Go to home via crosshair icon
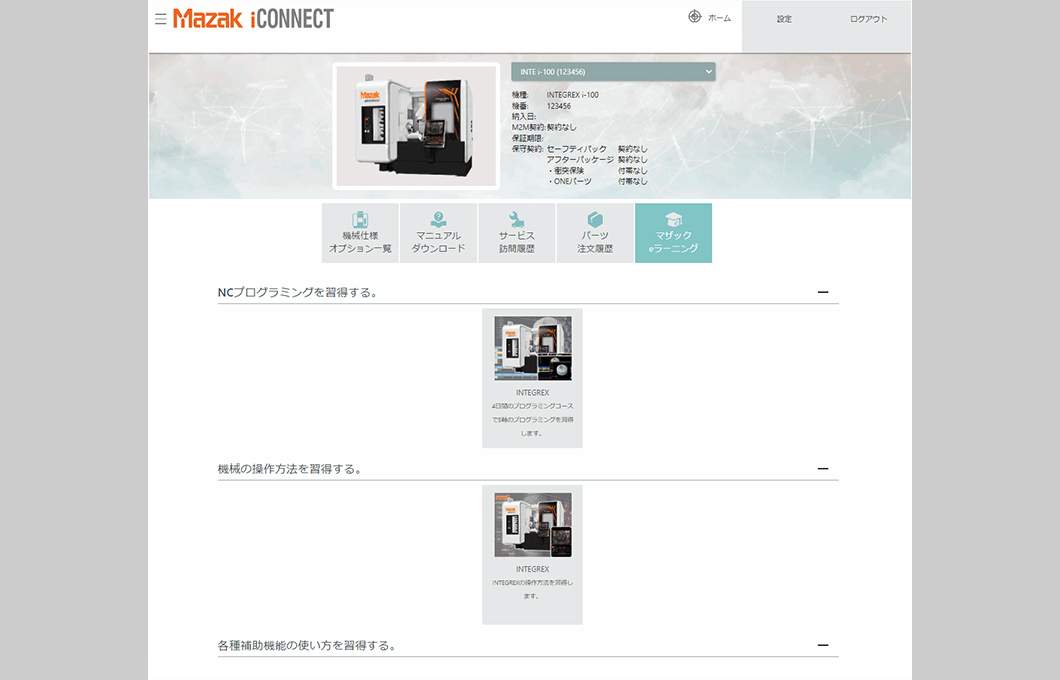 (x=695, y=17)
